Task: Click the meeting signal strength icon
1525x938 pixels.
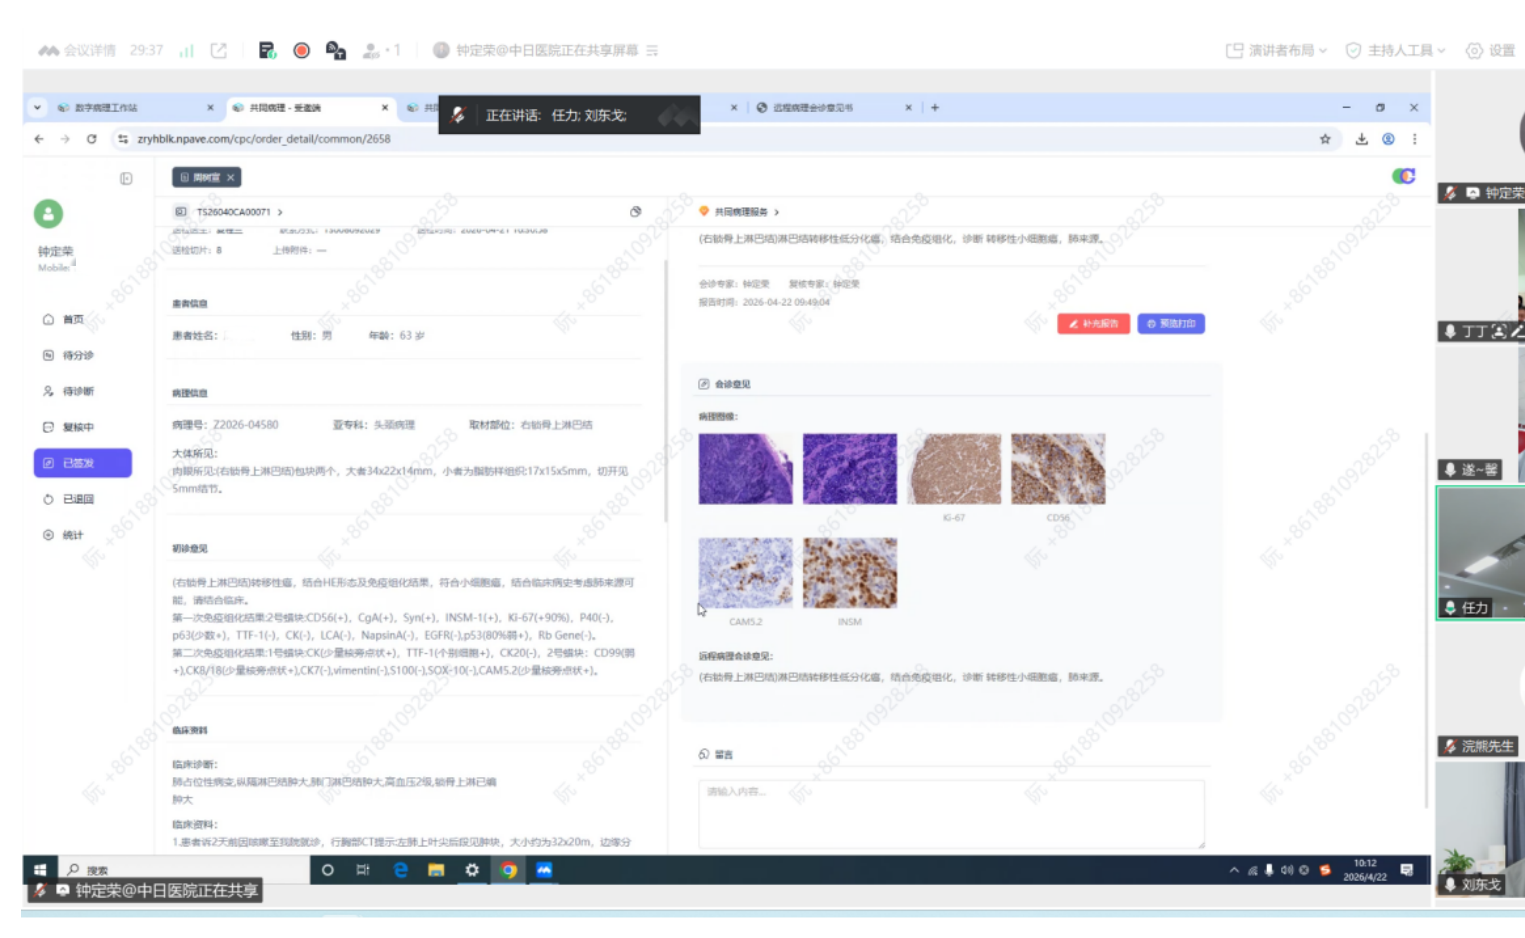Action: coord(186,50)
